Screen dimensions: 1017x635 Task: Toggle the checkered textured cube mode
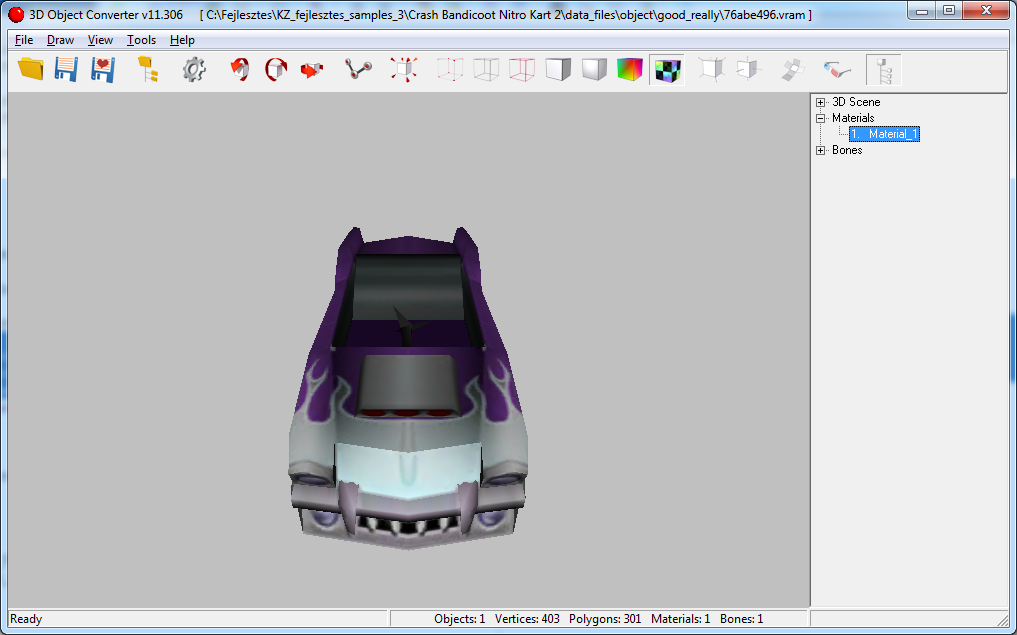click(x=666, y=69)
